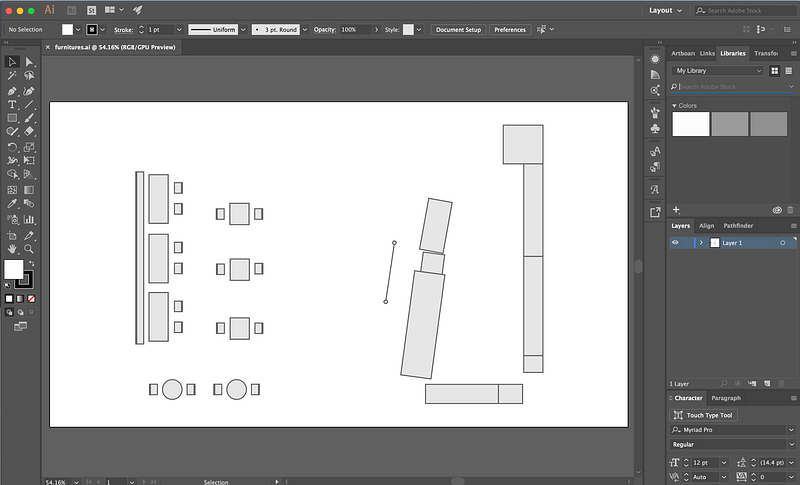Select the Gradient tool

point(29,190)
